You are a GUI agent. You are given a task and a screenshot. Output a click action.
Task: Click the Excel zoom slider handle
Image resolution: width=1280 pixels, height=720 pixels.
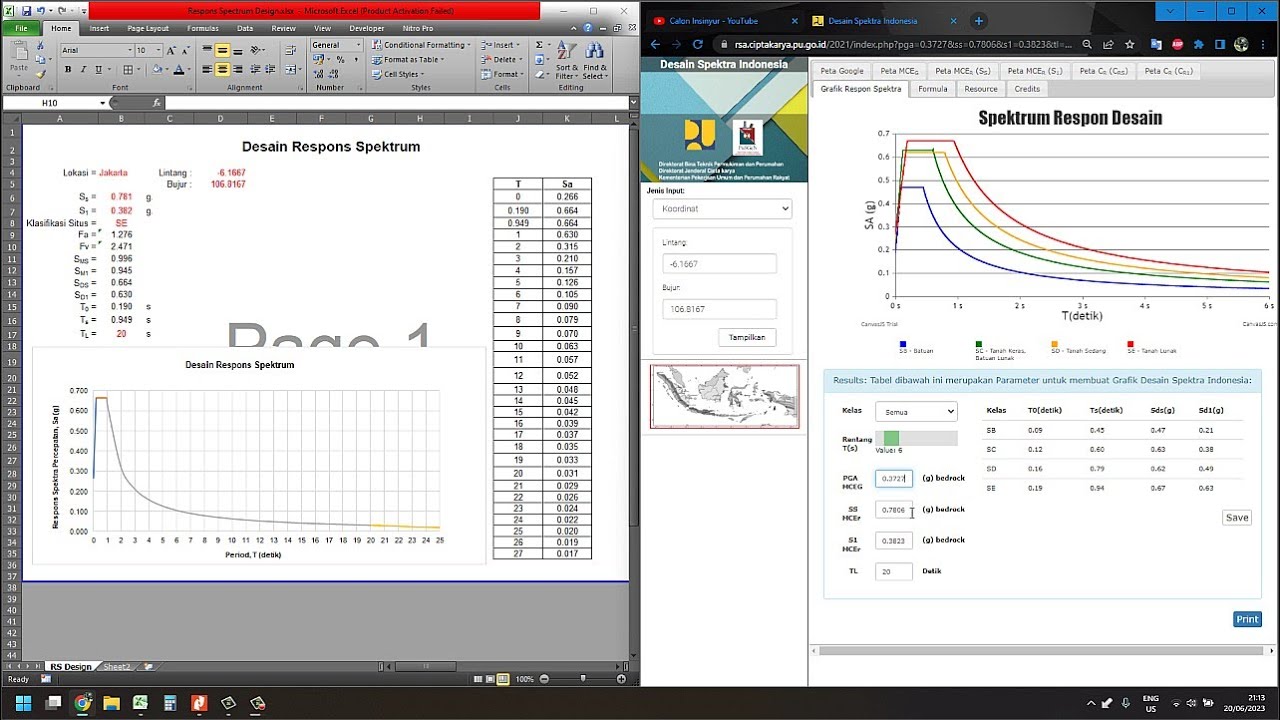point(583,679)
